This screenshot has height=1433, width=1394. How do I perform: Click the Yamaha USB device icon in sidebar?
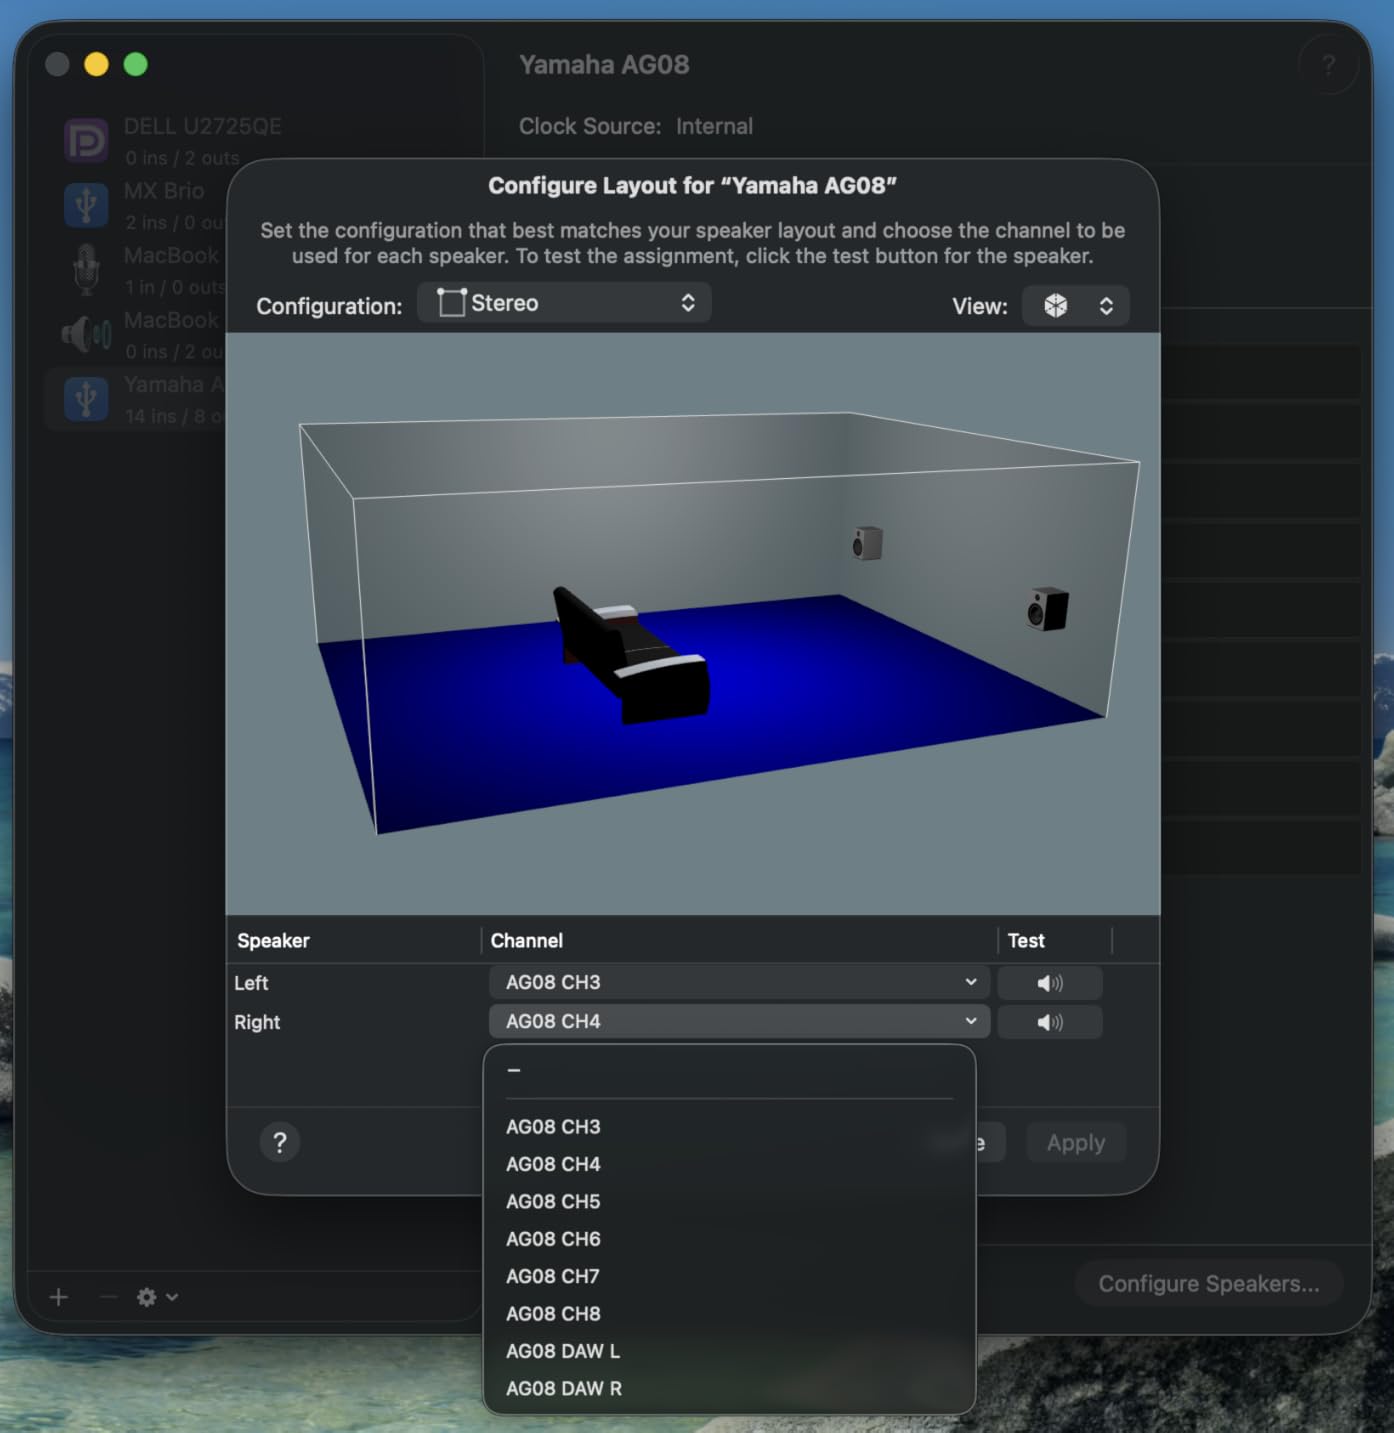coord(86,398)
